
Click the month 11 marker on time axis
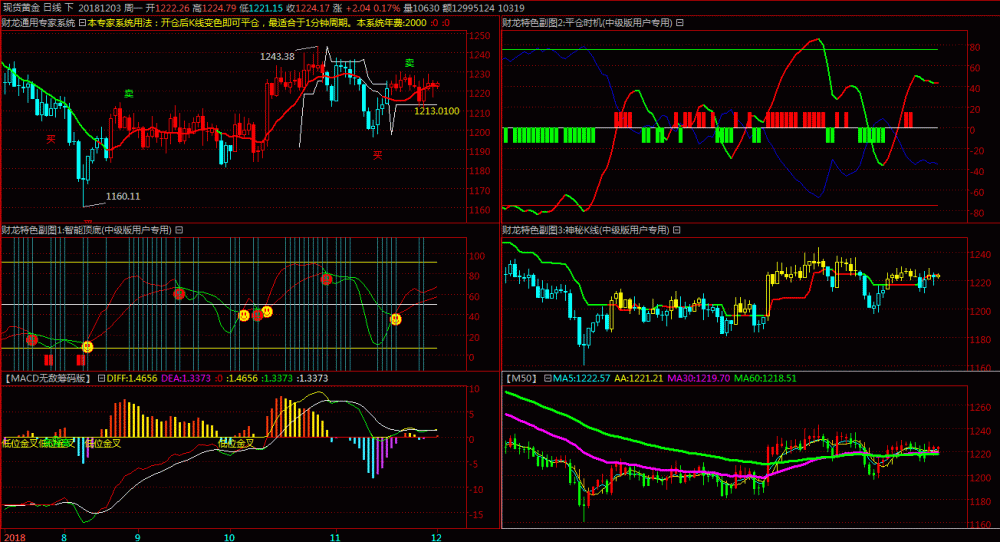(335, 537)
